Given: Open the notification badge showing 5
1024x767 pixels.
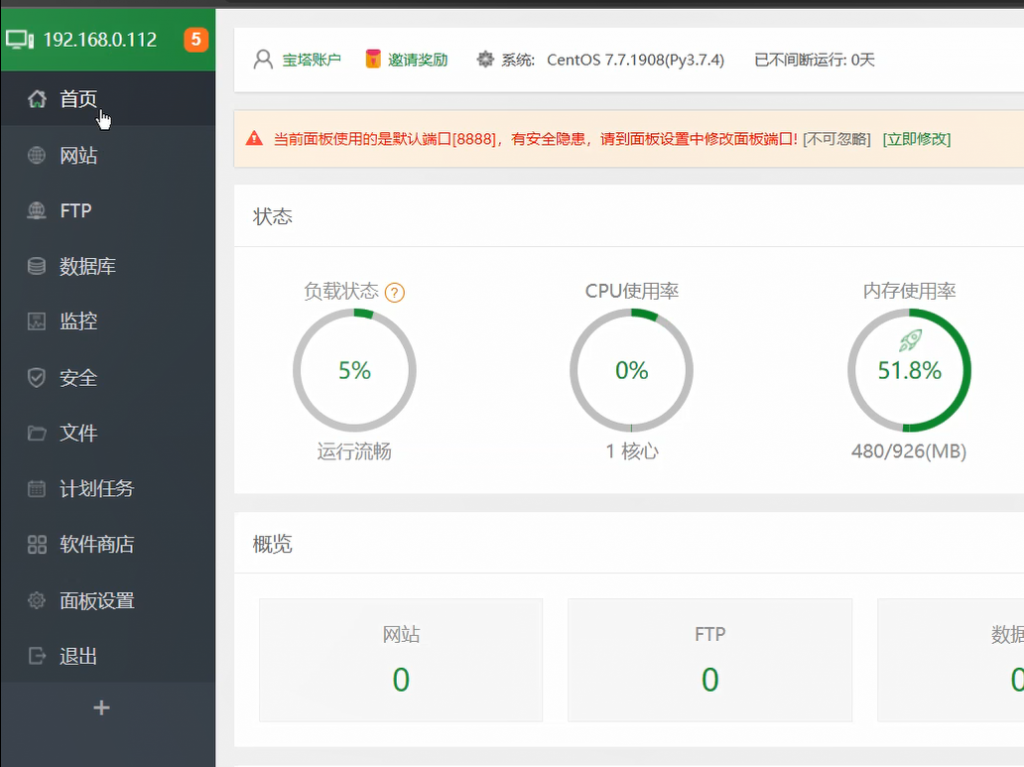Looking at the screenshot, I should click(196, 41).
